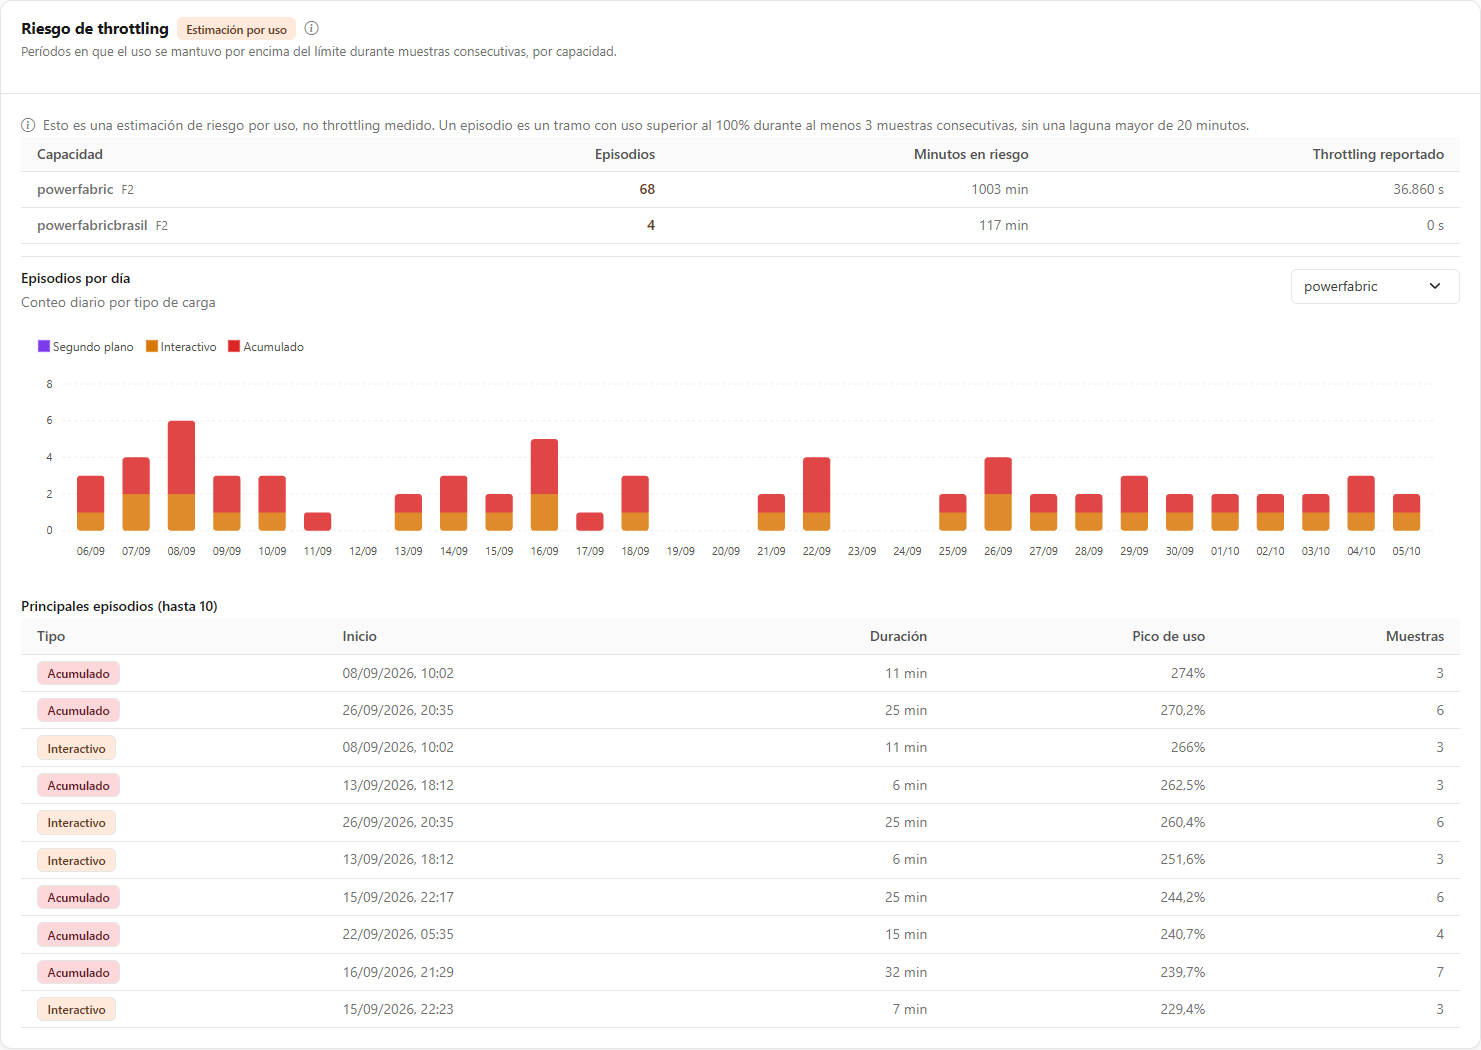The image size is (1481, 1050).
Task: Click the Pico de uso column header
Action: [1168, 636]
